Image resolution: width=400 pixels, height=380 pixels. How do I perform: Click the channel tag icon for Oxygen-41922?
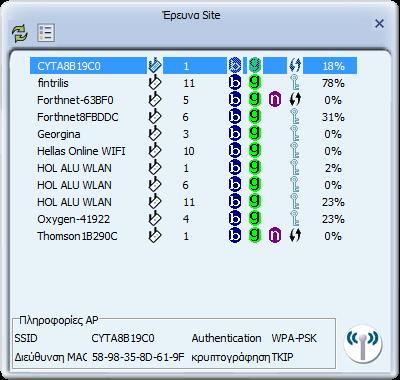point(155,219)
